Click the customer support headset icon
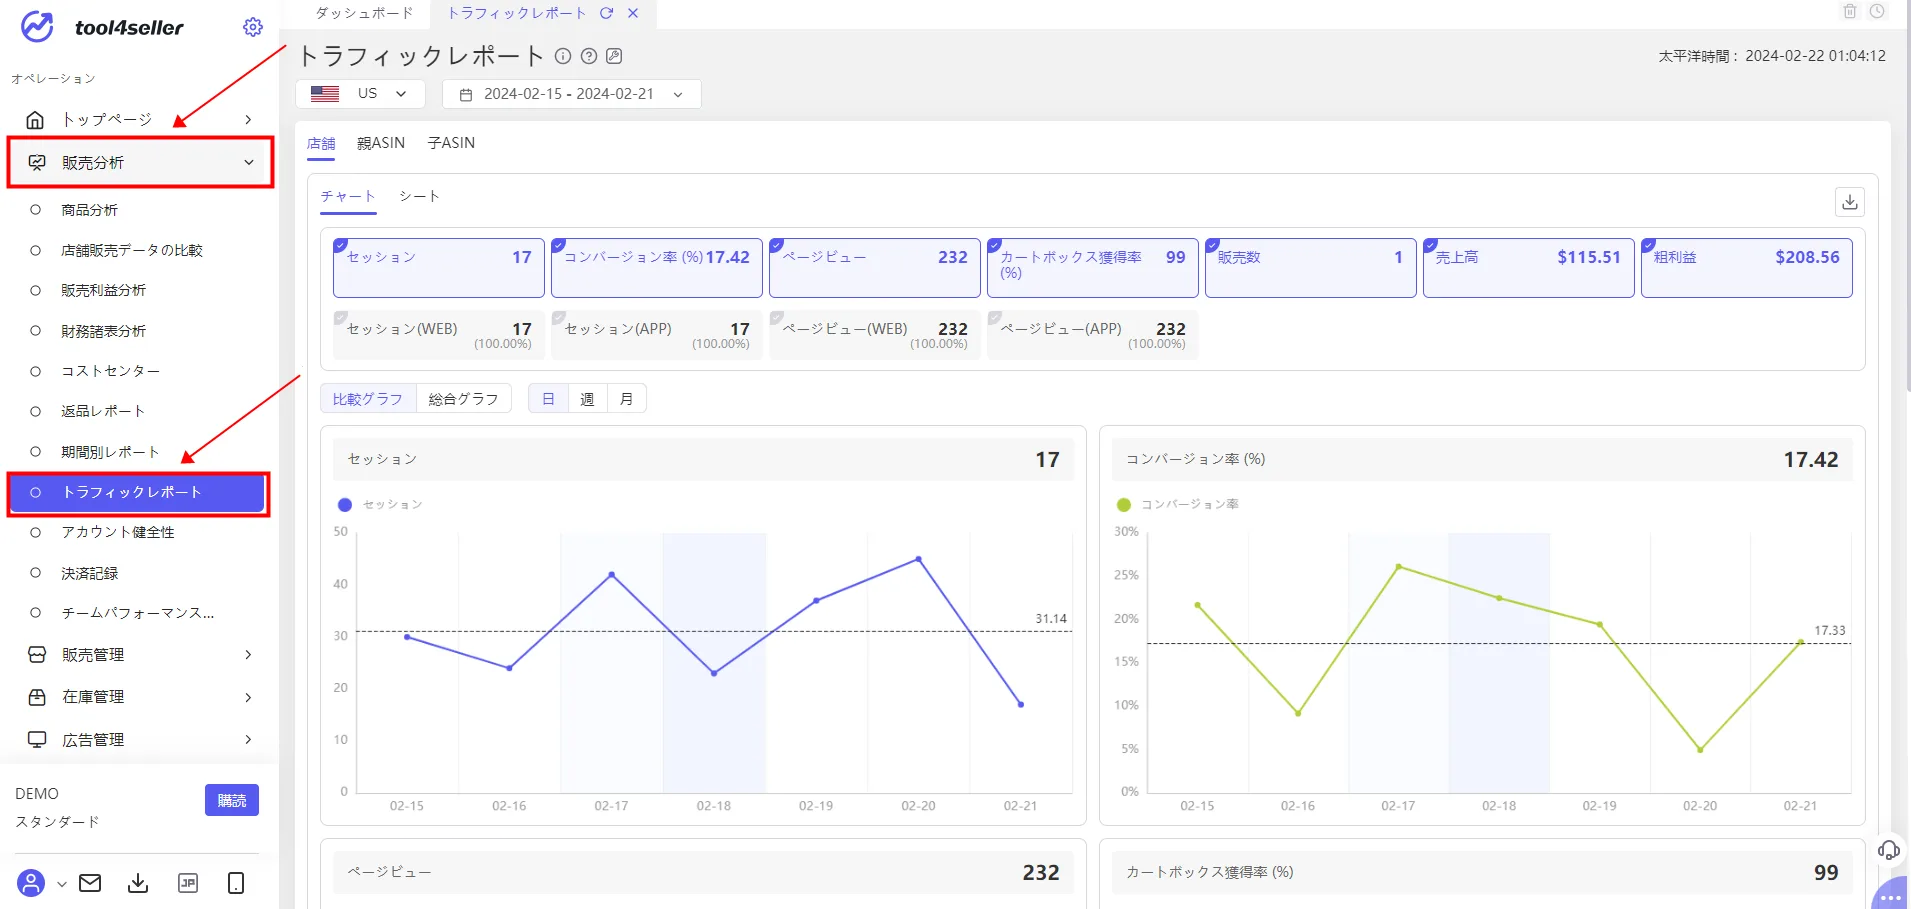The width and height of the screenshot is (1911, 909). [1888, 850]
